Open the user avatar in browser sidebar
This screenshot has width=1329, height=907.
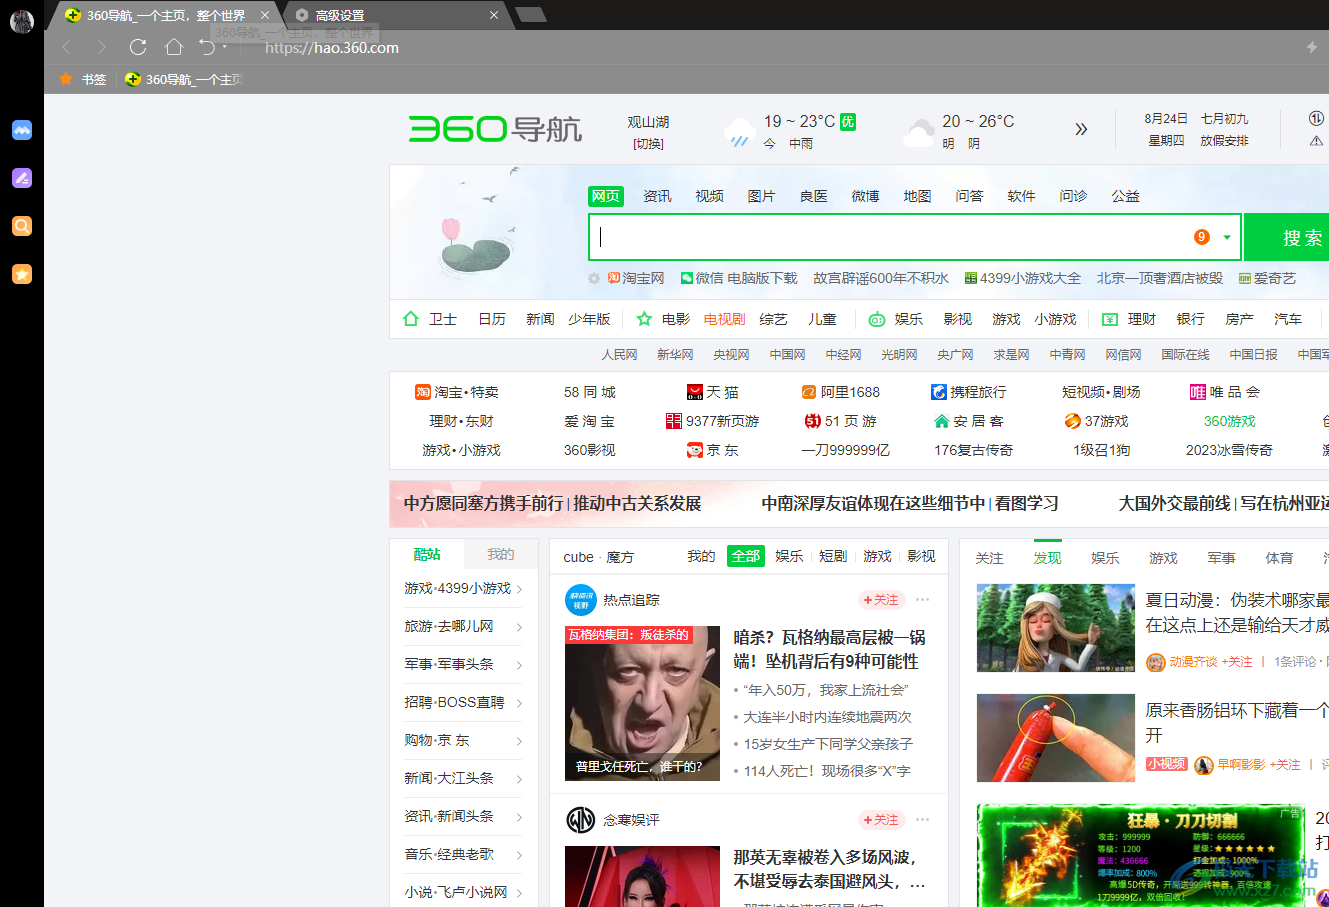click(21, 21)
